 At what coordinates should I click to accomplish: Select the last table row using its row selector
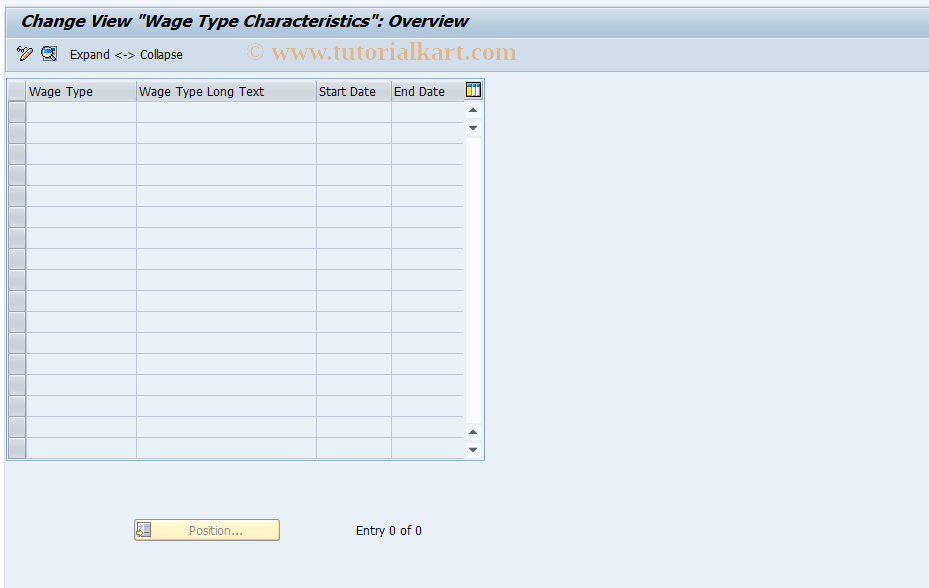17,448
